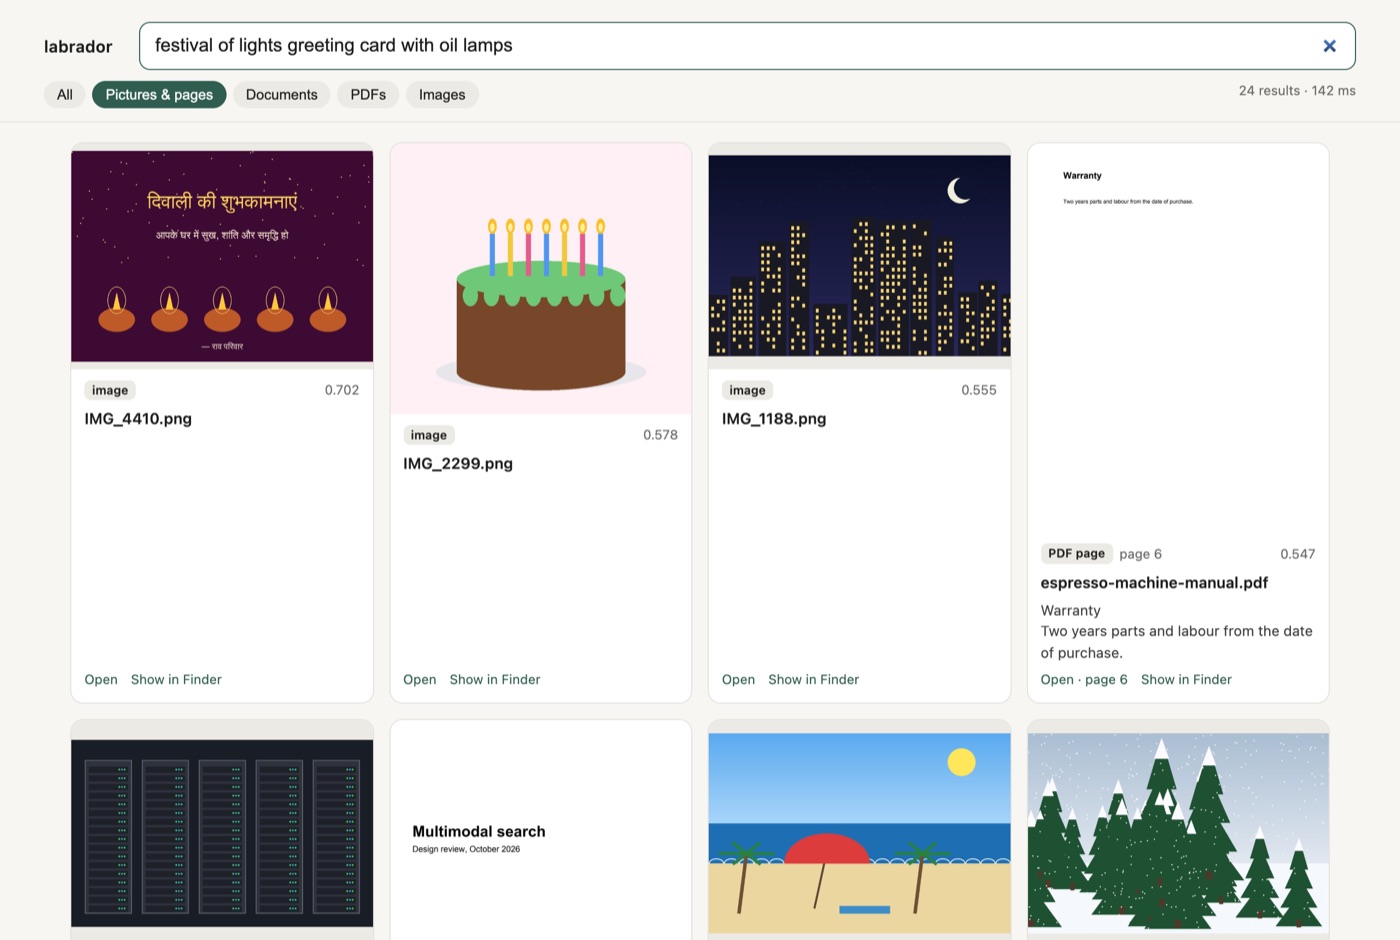This screenshot has width=1400, height=940.
Task: Select the night city skyline thumbnail
Action: [x=860, y=256]
